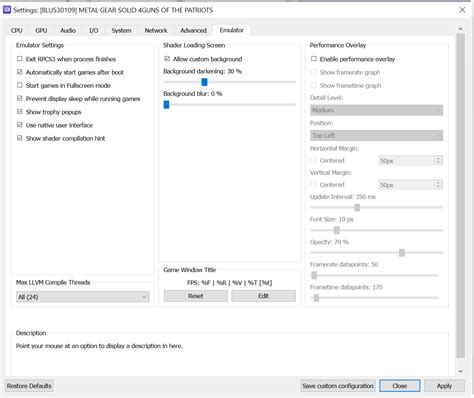
Task: Click the Close button at the bottom
Action: coord(400,386)
